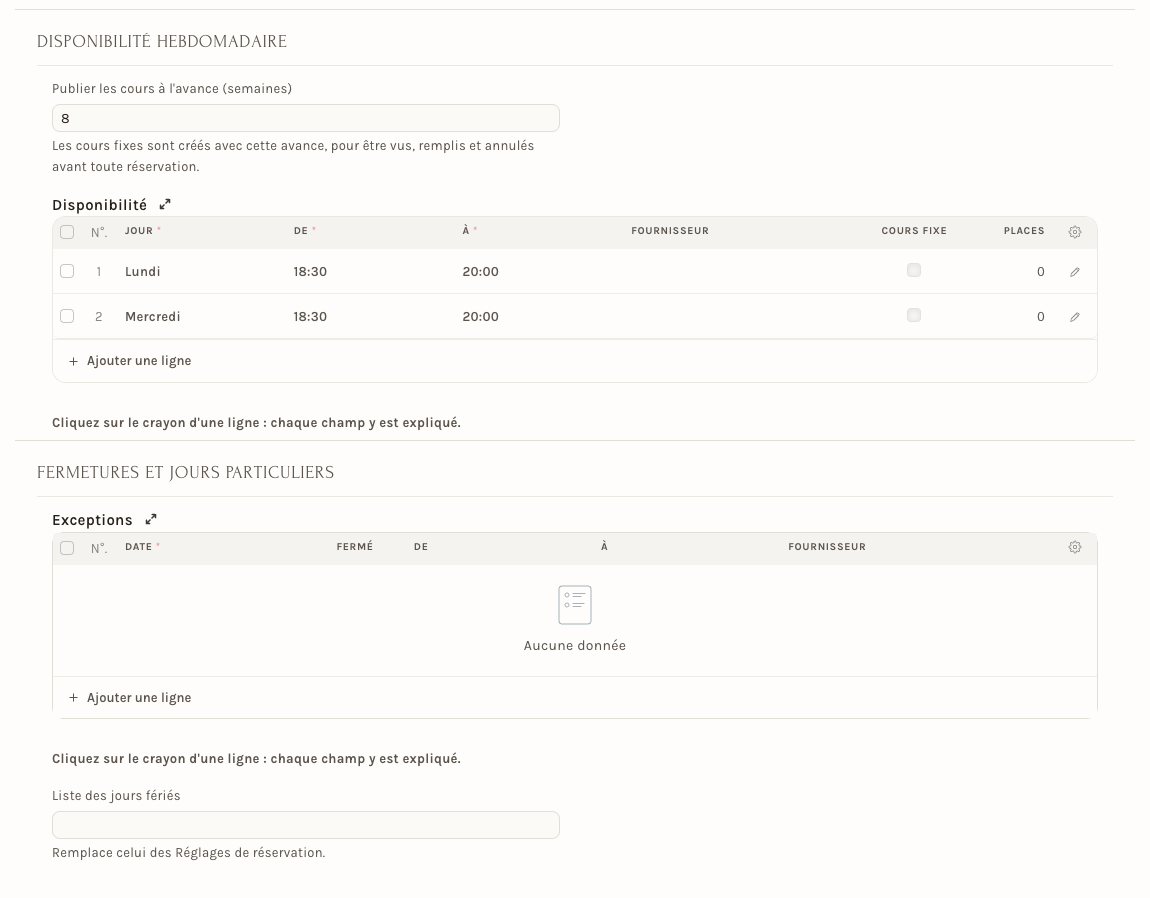Image resolution: width=1150 pixels, height=898 pixels.
Task: Click the Mercredi day cell
Action: click(153, 316)
